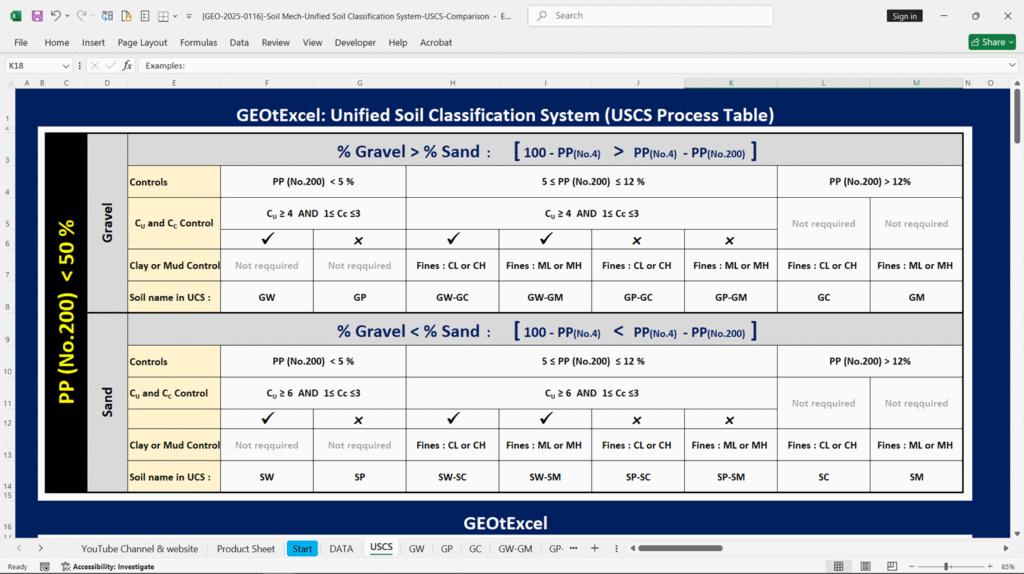1024x574 pixels.
Task: Click Accessibility: Investigate in status bar
Action: [108, 567]
